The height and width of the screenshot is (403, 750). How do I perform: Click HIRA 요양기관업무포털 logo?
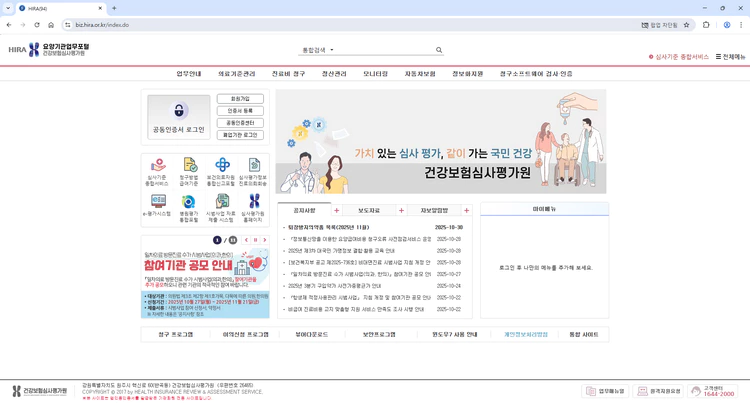(x=49, y=49)
